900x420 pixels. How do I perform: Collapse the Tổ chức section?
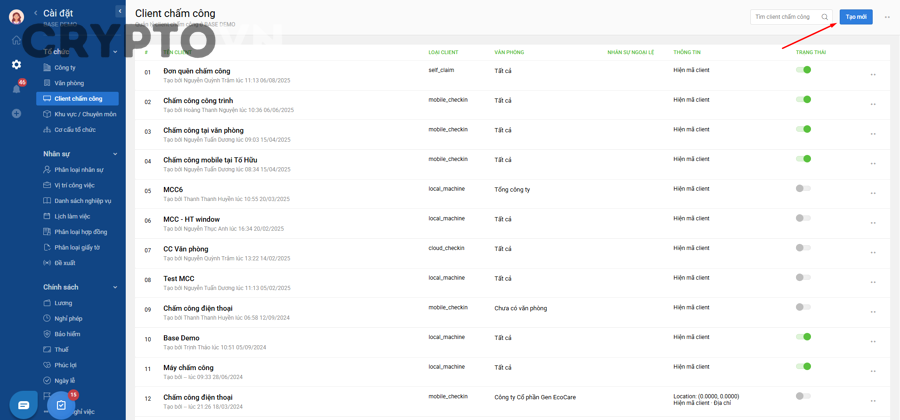[x=115, y=52]
